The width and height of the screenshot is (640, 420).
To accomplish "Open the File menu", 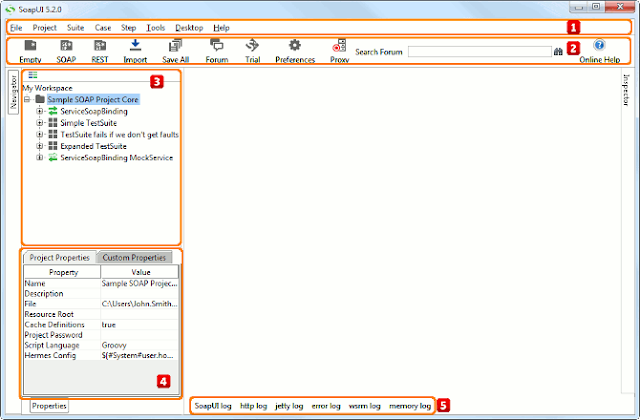I will 16,28.
